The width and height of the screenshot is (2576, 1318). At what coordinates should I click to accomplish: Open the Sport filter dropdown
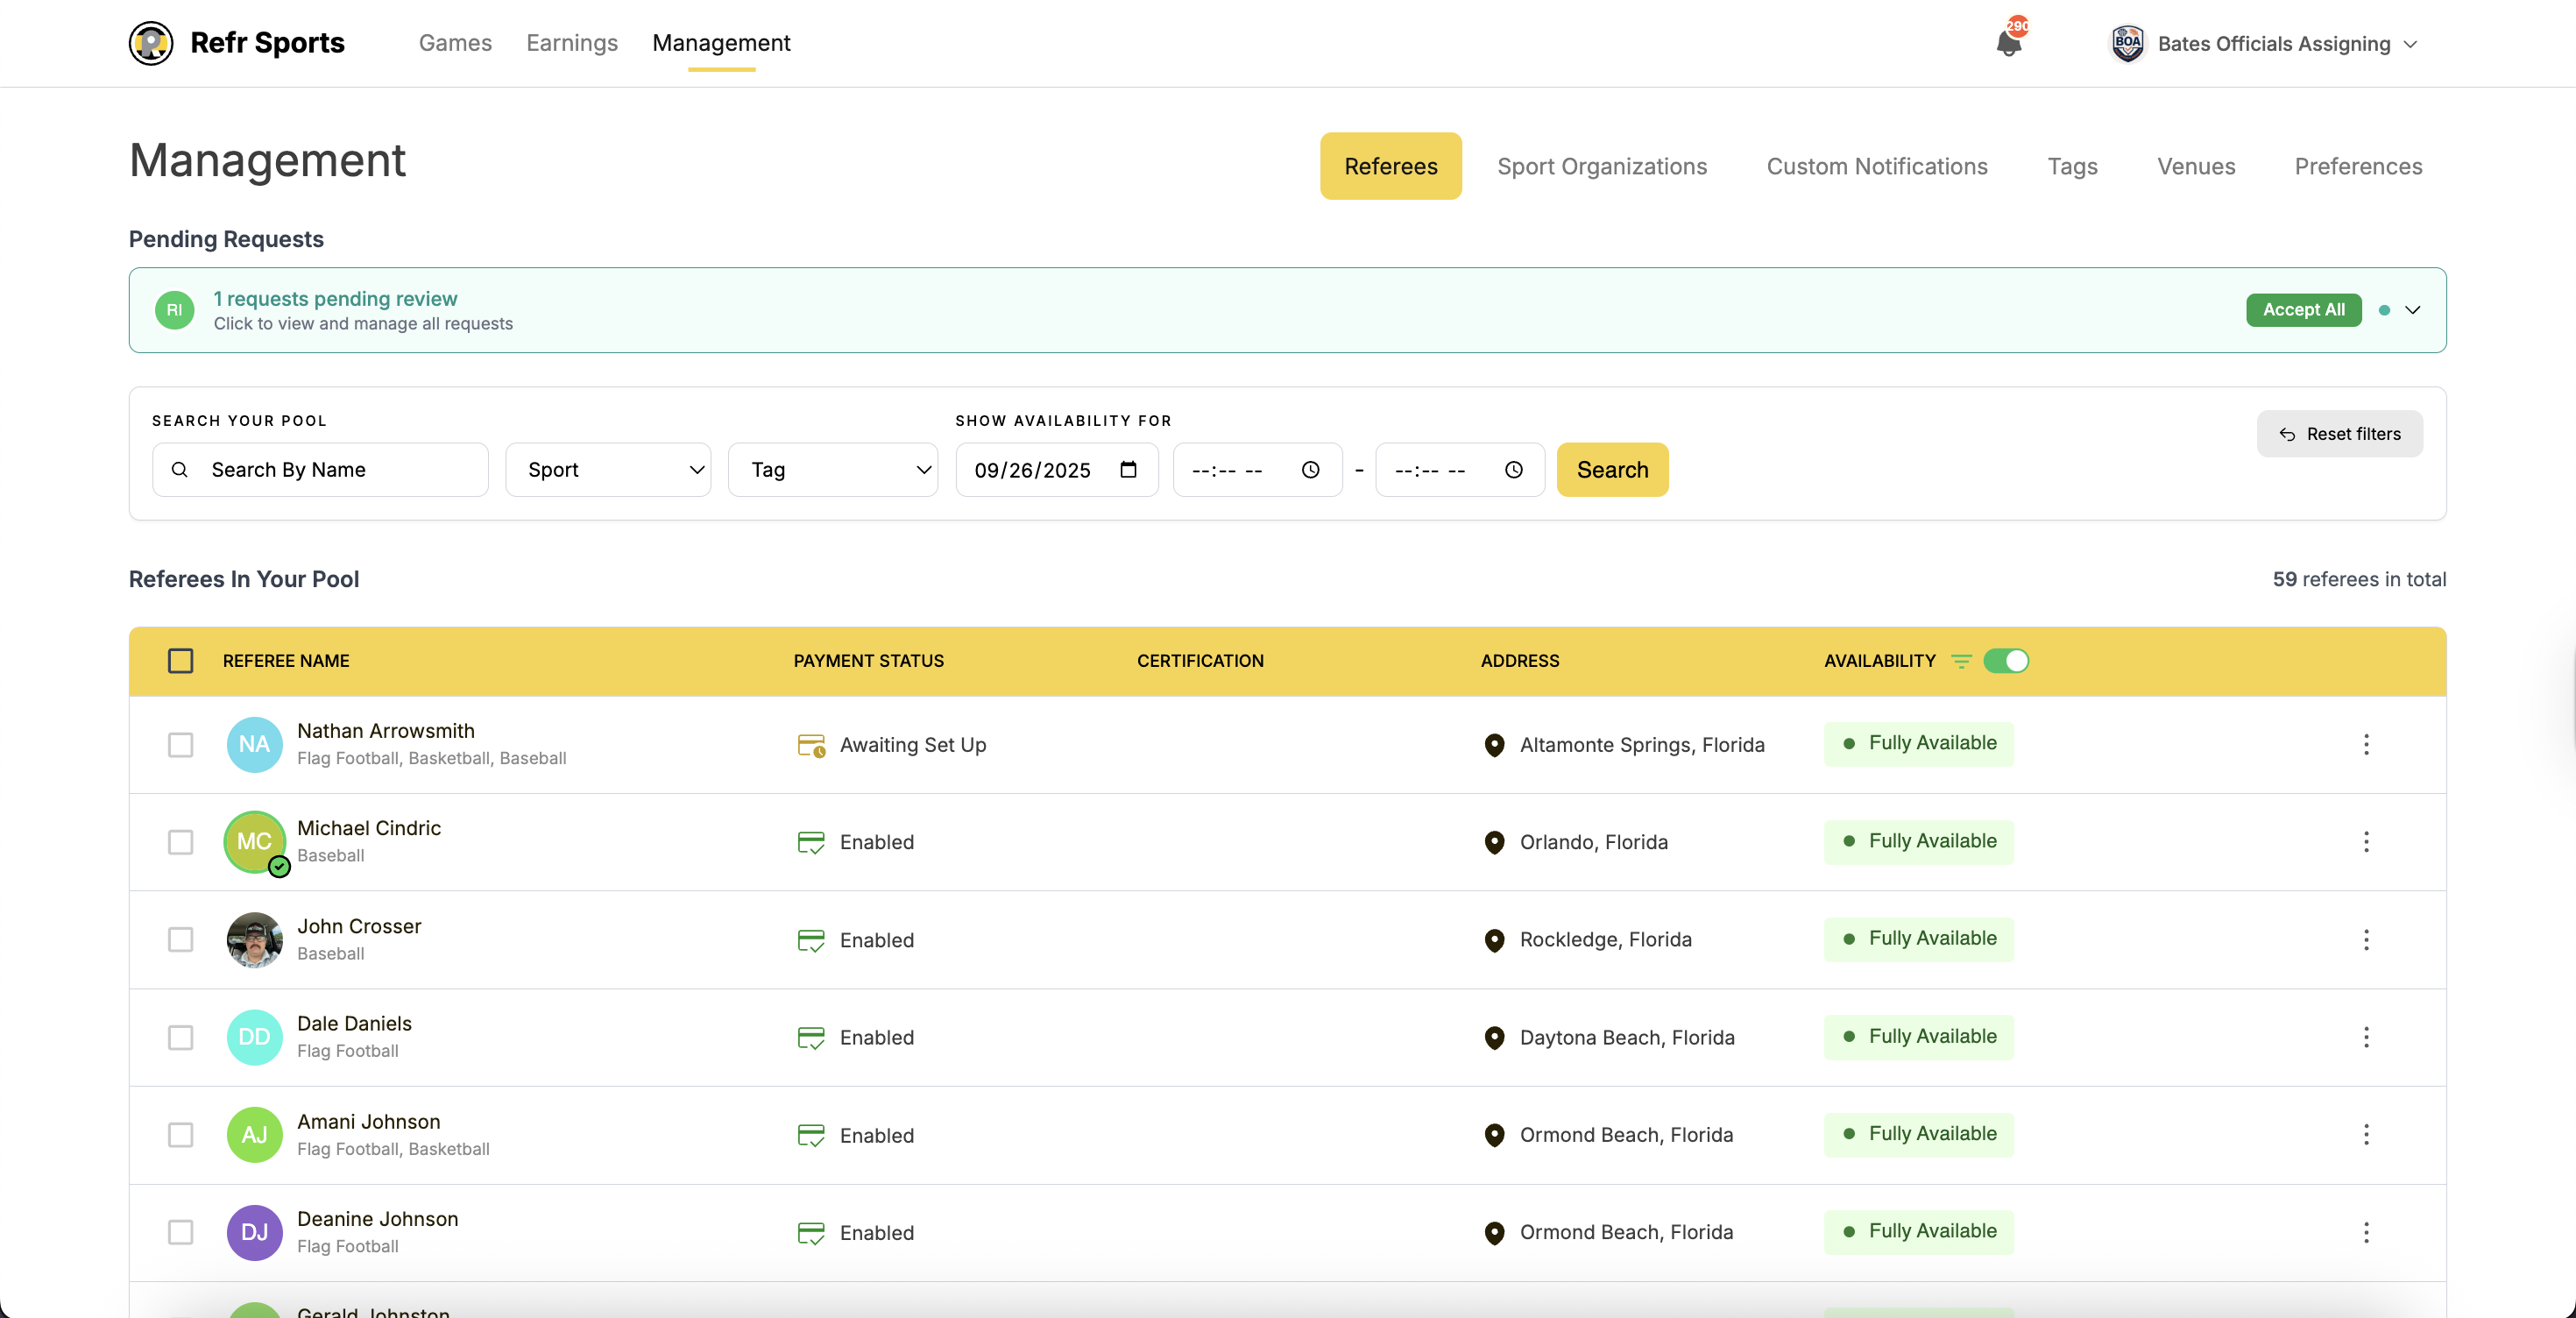pyautogui.click(x=608, y=469)
